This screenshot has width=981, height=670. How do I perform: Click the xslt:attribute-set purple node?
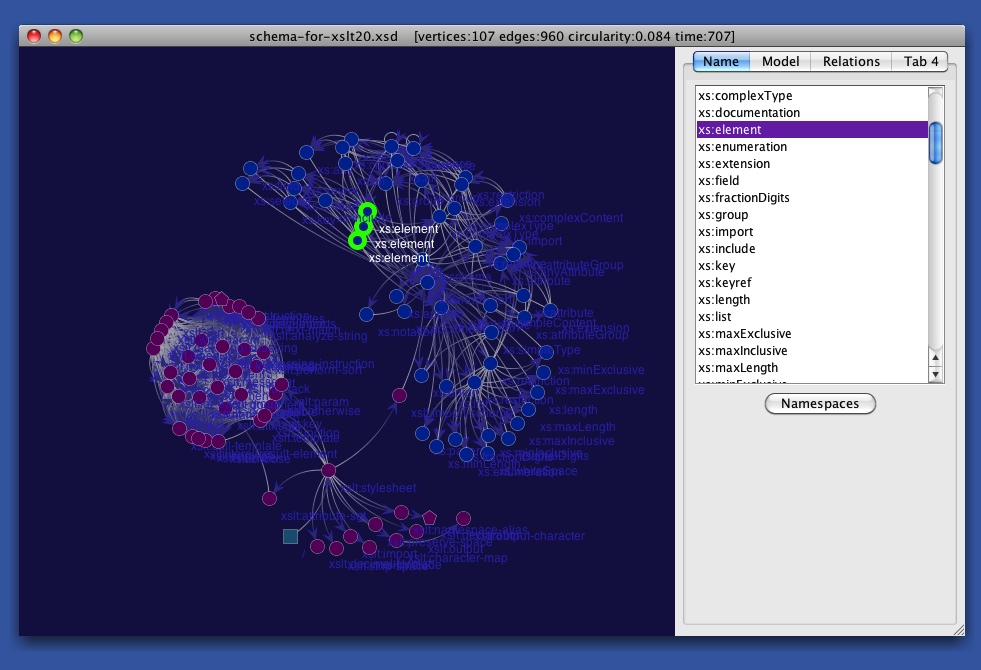coord(269,498)
